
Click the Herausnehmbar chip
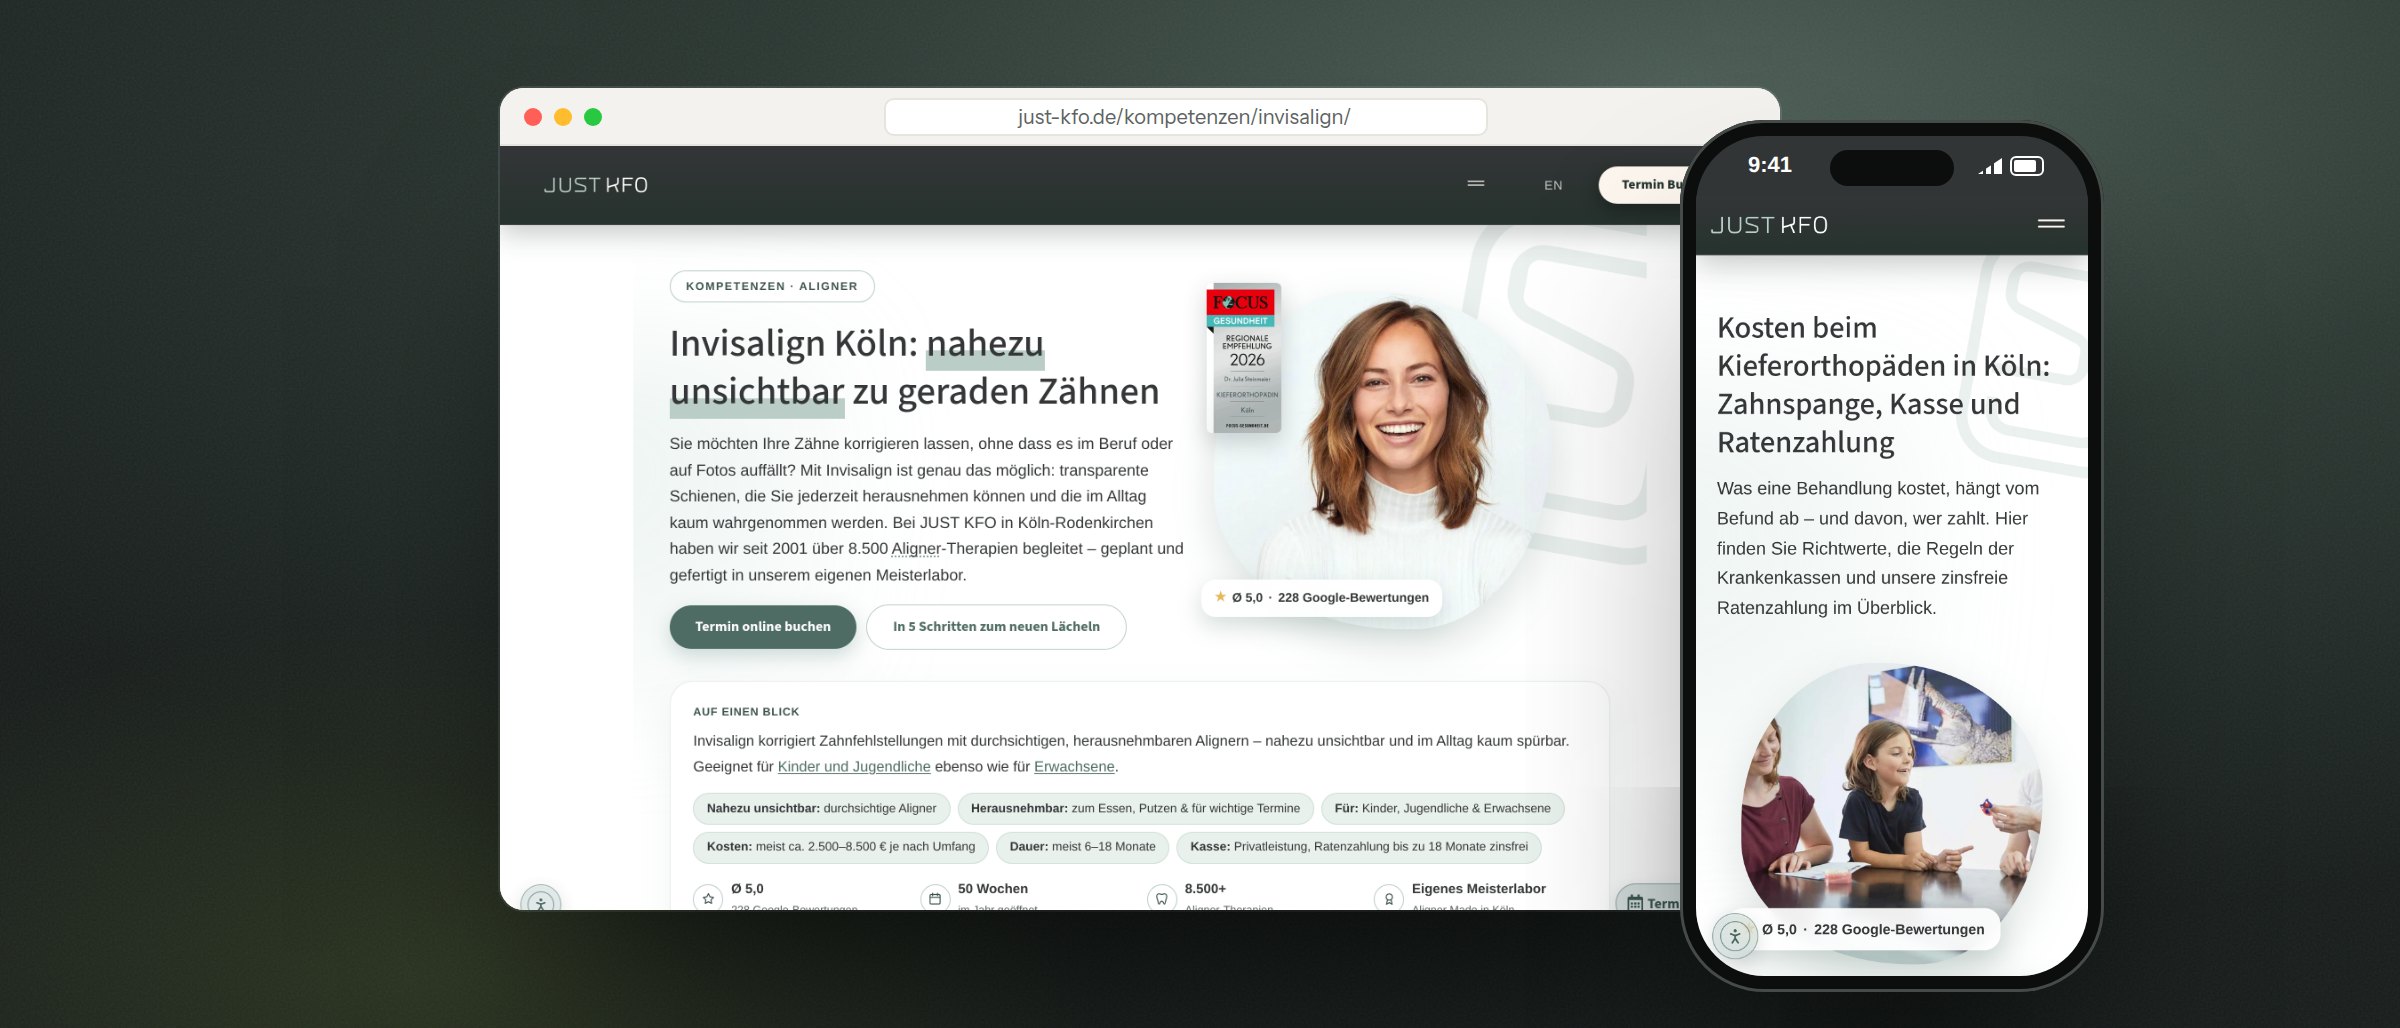point(1135,809)
